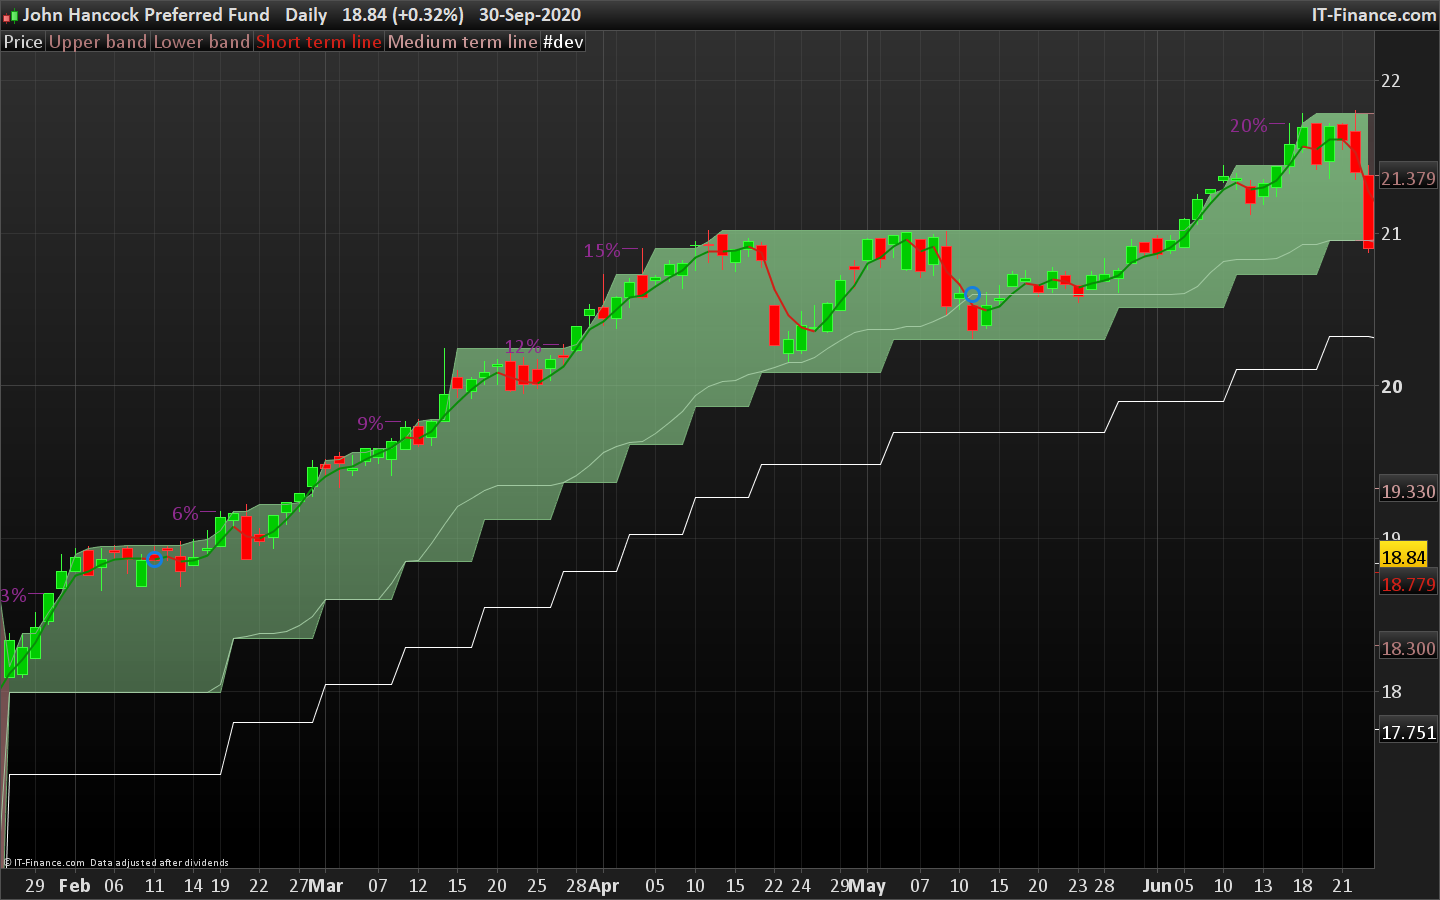
Task: Click the yellow 18.84 current price tag
Action: (1403, 557)
